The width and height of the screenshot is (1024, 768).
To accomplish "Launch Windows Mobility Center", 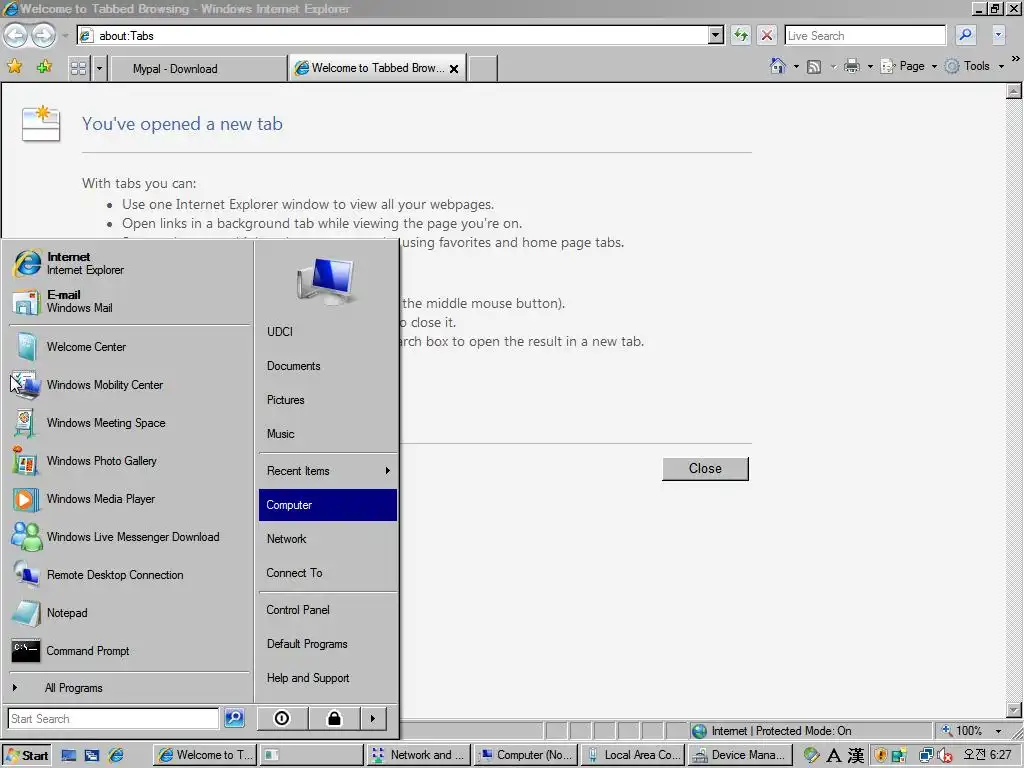I will click(129, 385).
